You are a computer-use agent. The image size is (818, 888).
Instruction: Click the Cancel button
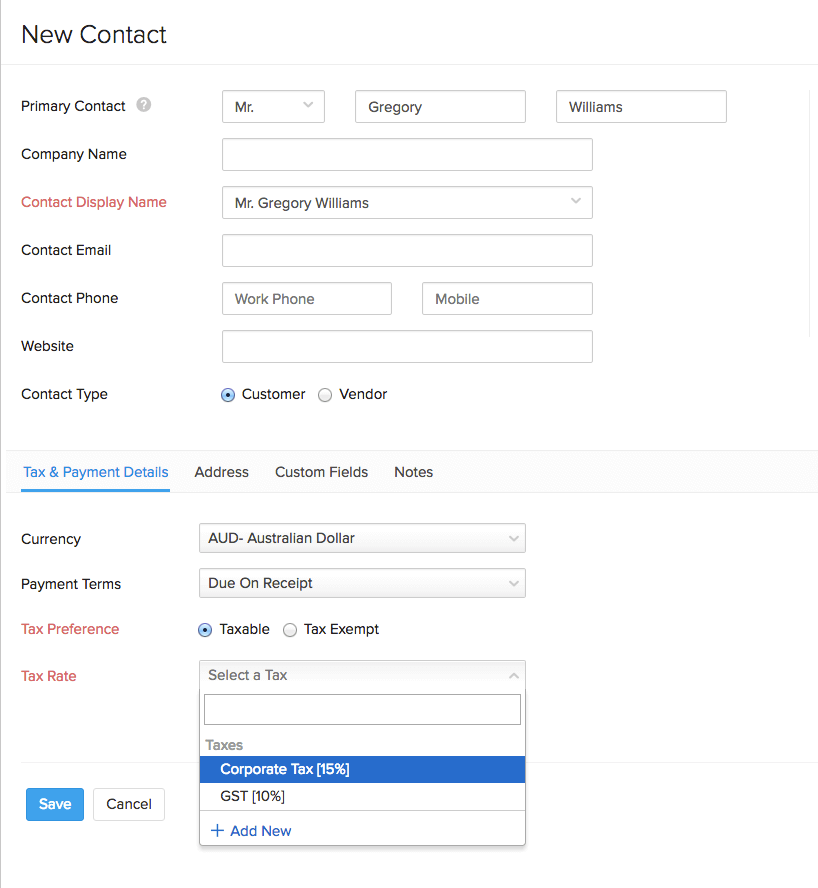[128, 804]
